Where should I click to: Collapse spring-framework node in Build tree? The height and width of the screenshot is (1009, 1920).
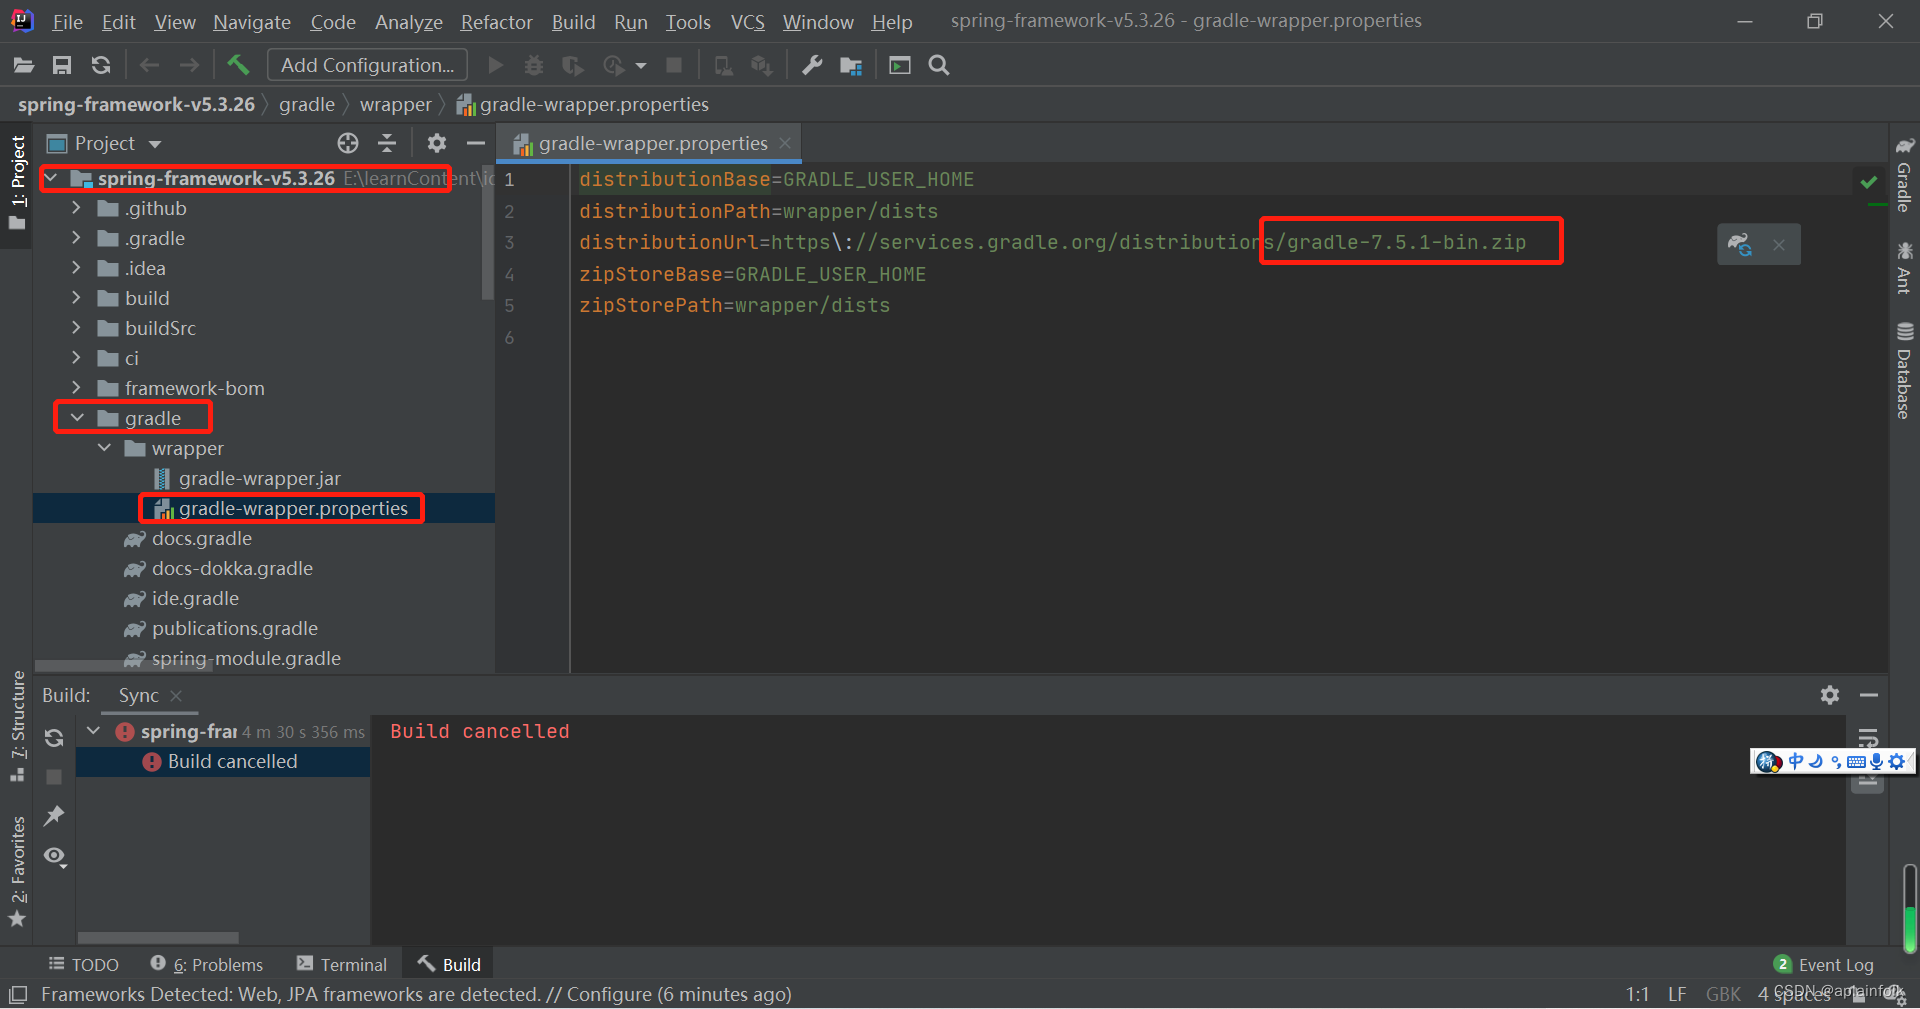pos(94,731)
